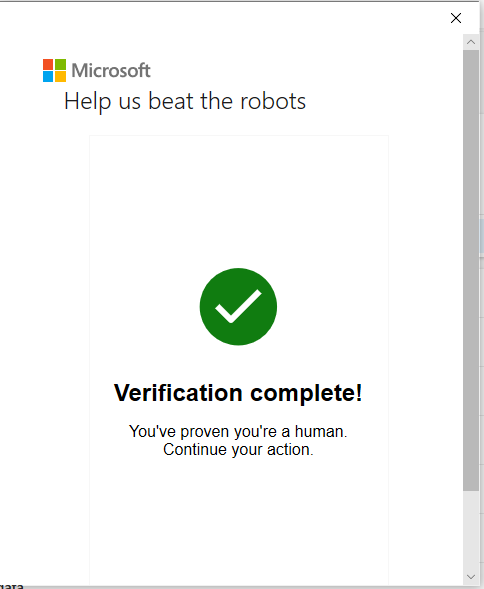Click the red square of the Microsoft logo

point(48,64)
